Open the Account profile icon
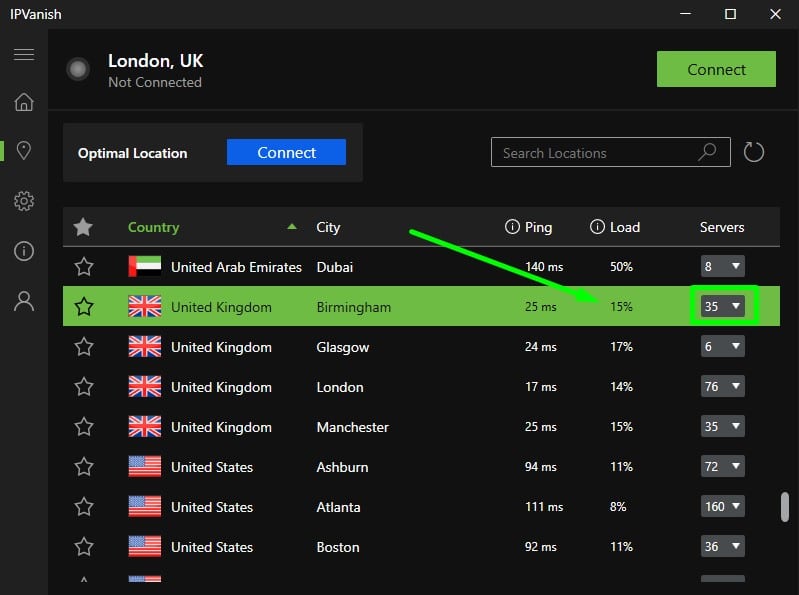Image resolution: width=799 pixels, height=595 pixels. [x=24, y=301]
